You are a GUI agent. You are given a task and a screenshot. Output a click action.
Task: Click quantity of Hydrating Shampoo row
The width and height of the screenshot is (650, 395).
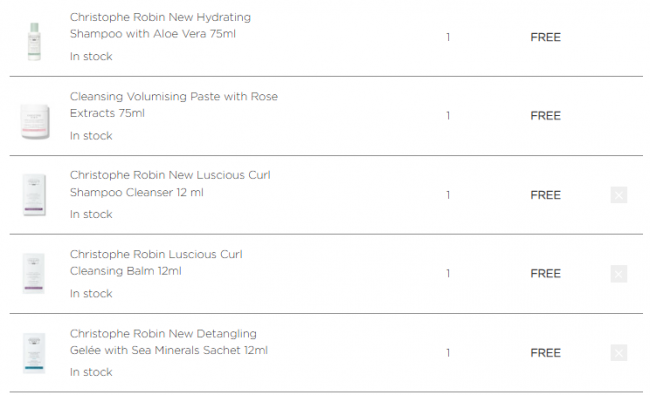[x=448, y=37]
